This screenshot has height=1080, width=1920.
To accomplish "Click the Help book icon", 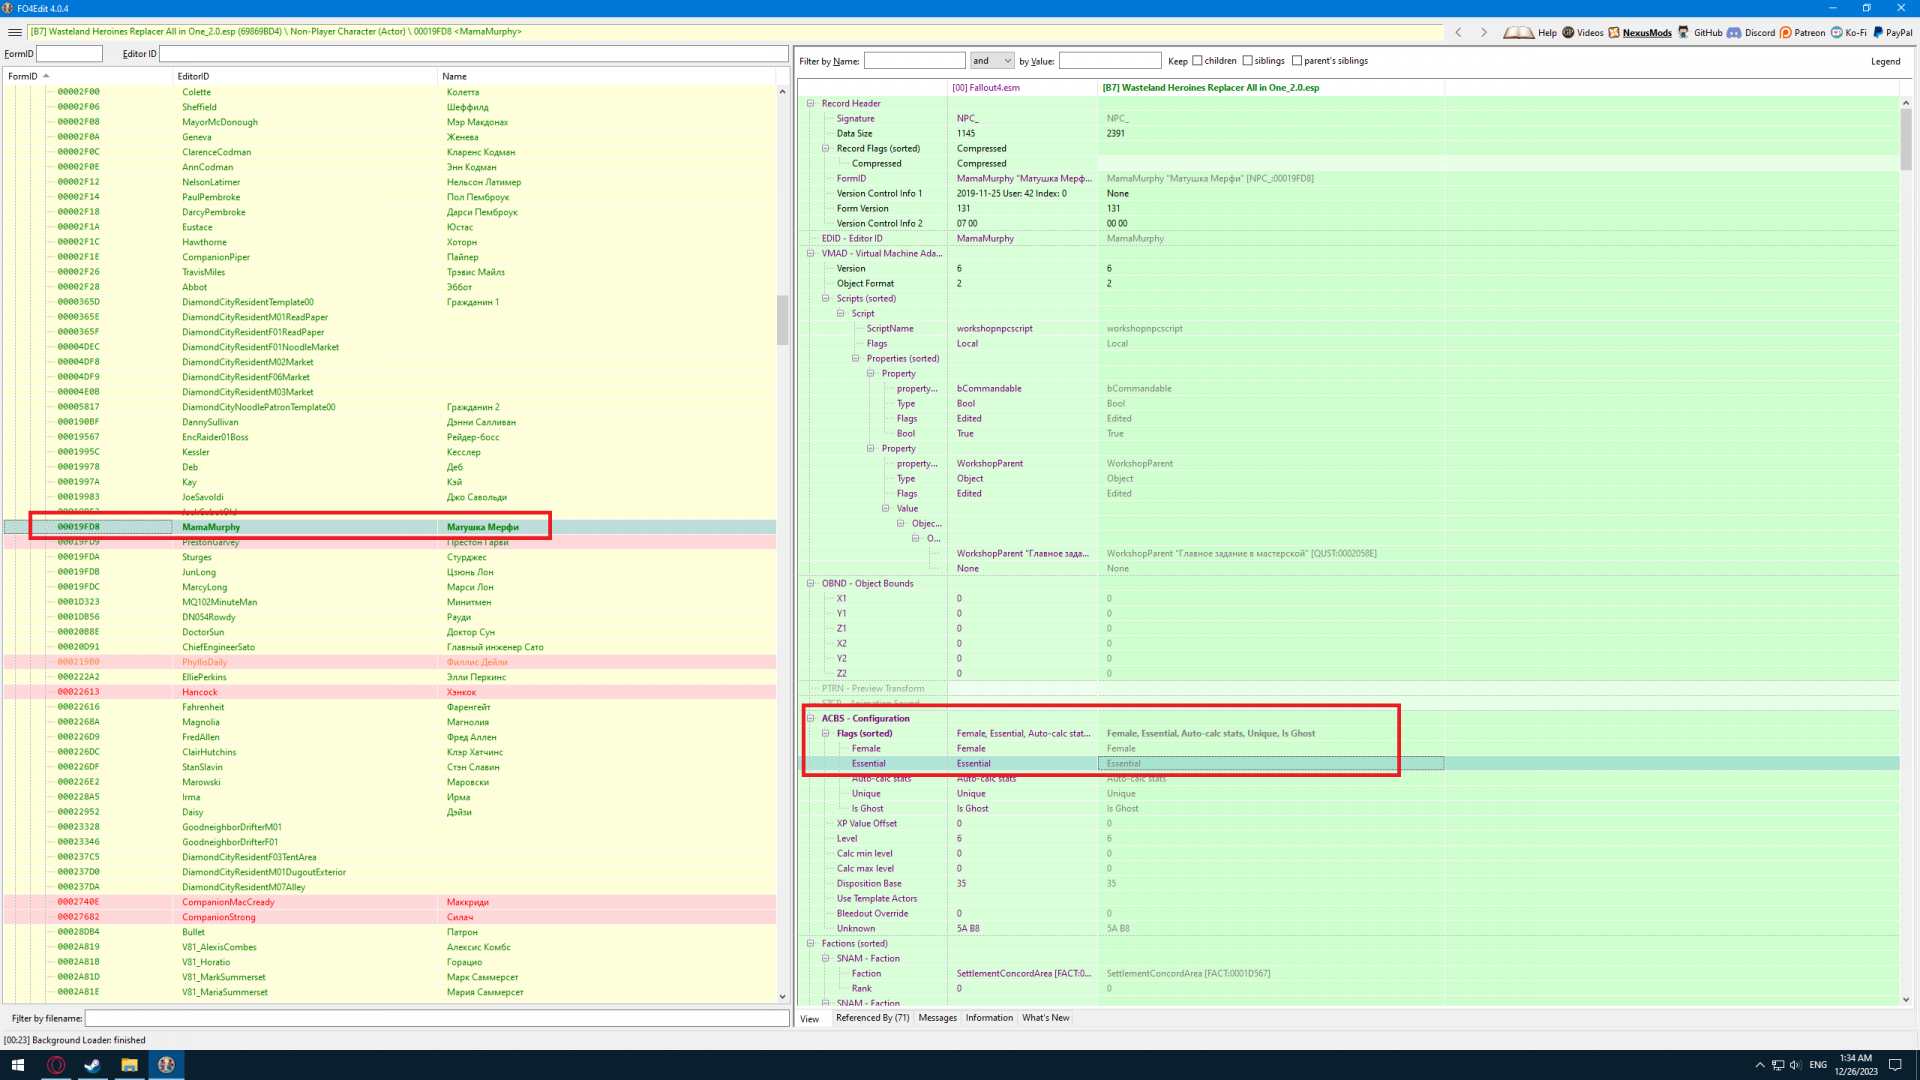I will click(x=1518, y=32).
